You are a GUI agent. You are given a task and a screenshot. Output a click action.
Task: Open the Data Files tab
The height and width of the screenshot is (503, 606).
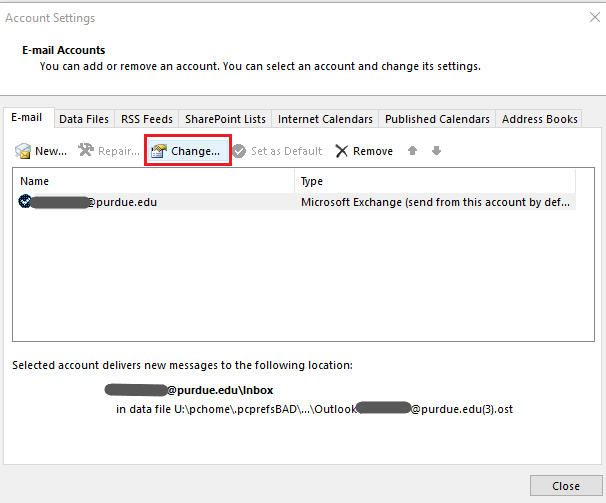point(84,119)
